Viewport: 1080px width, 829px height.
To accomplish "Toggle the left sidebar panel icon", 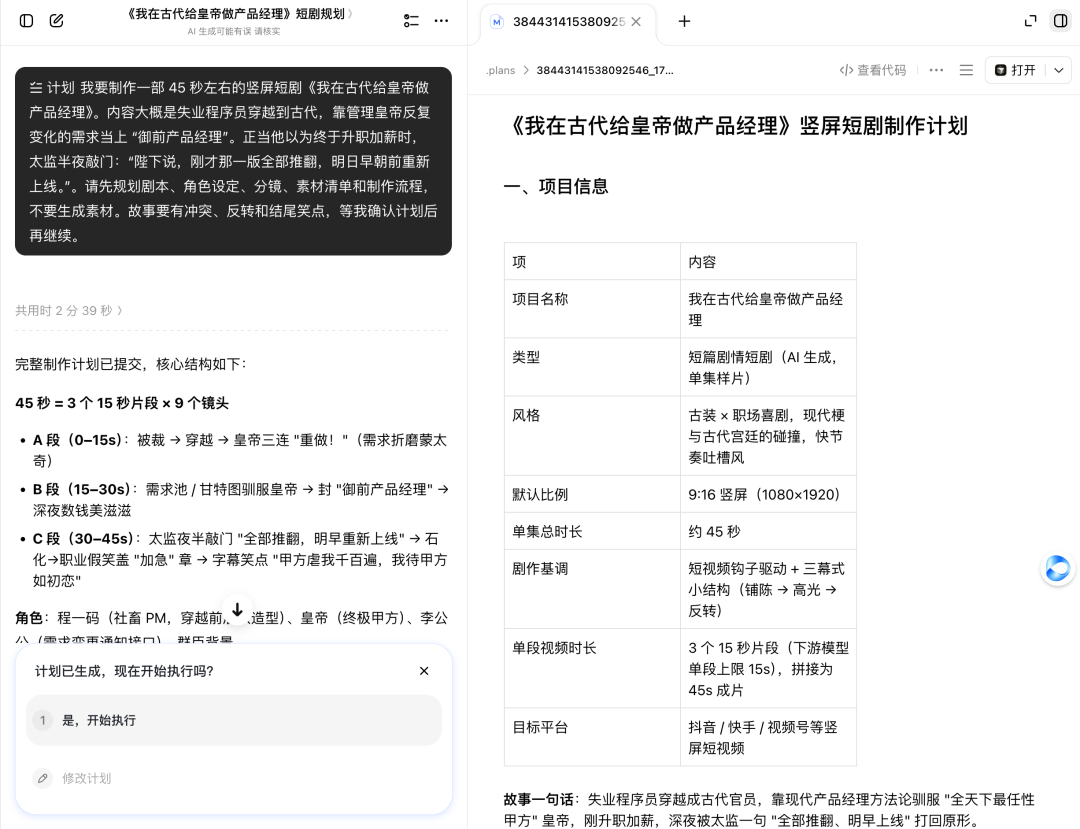I will (26, 21).
